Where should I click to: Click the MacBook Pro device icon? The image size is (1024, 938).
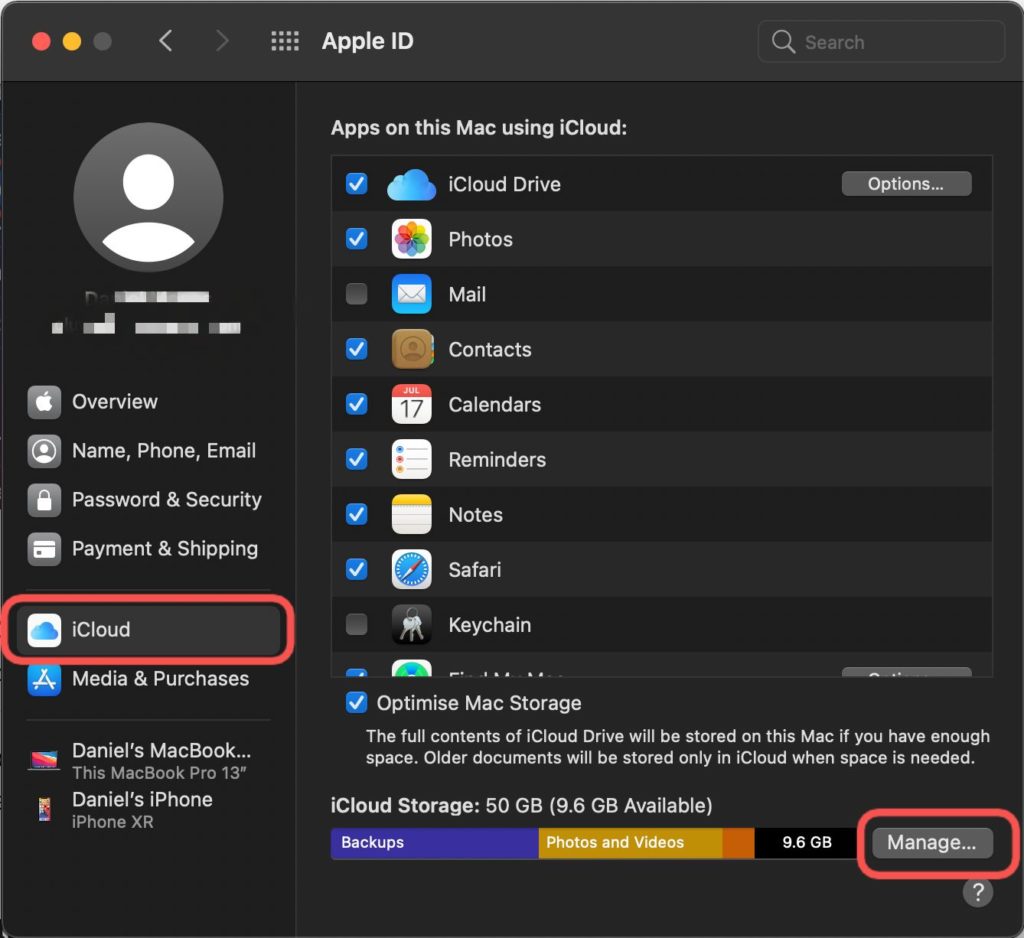coord(44,760)
